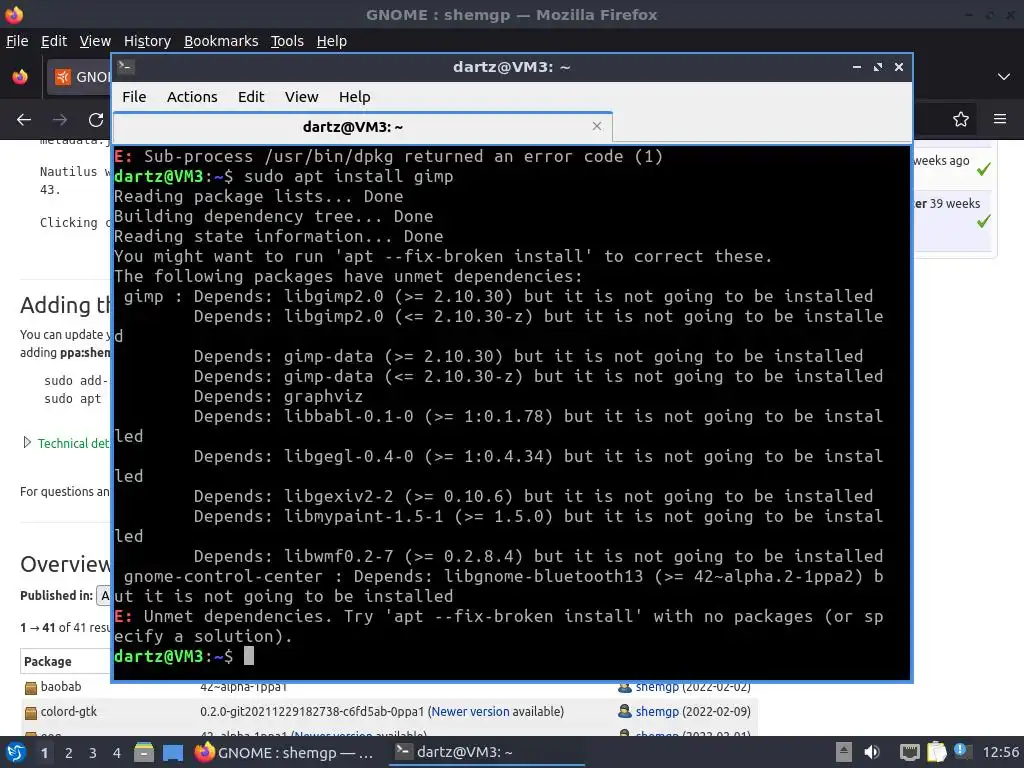Close the dartz@VM3 terminal tab
The width and height of the screenshot is (1024, 768).
(596, 126)
